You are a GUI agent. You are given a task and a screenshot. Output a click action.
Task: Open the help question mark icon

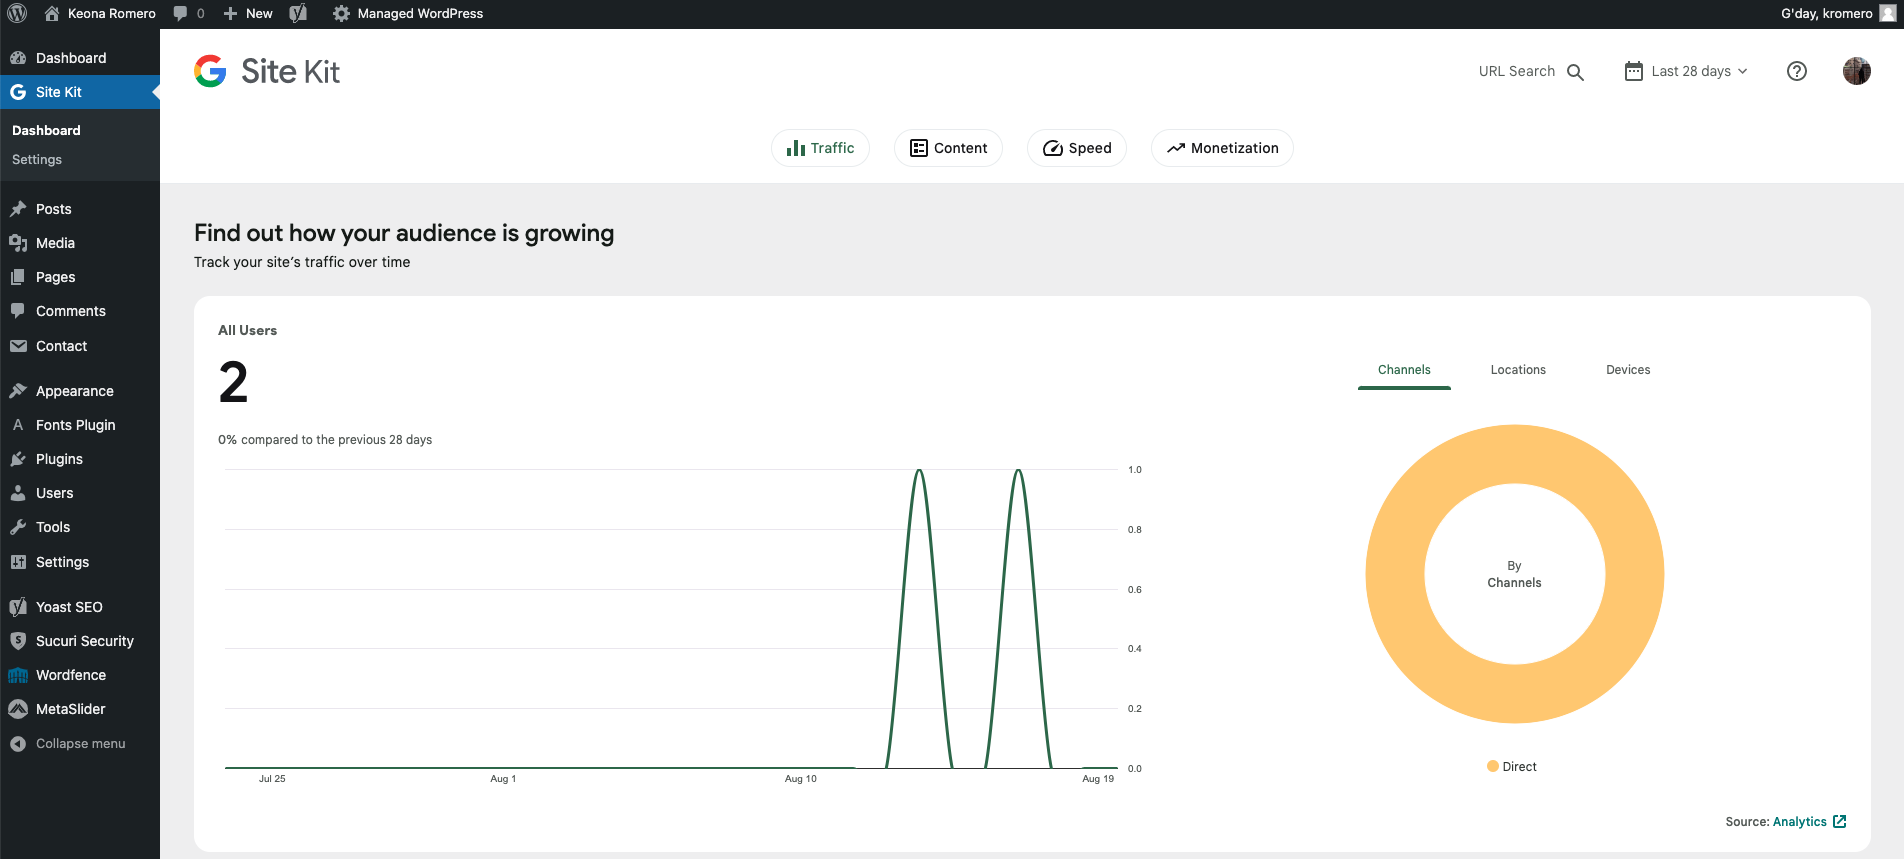pos(1797,71)
